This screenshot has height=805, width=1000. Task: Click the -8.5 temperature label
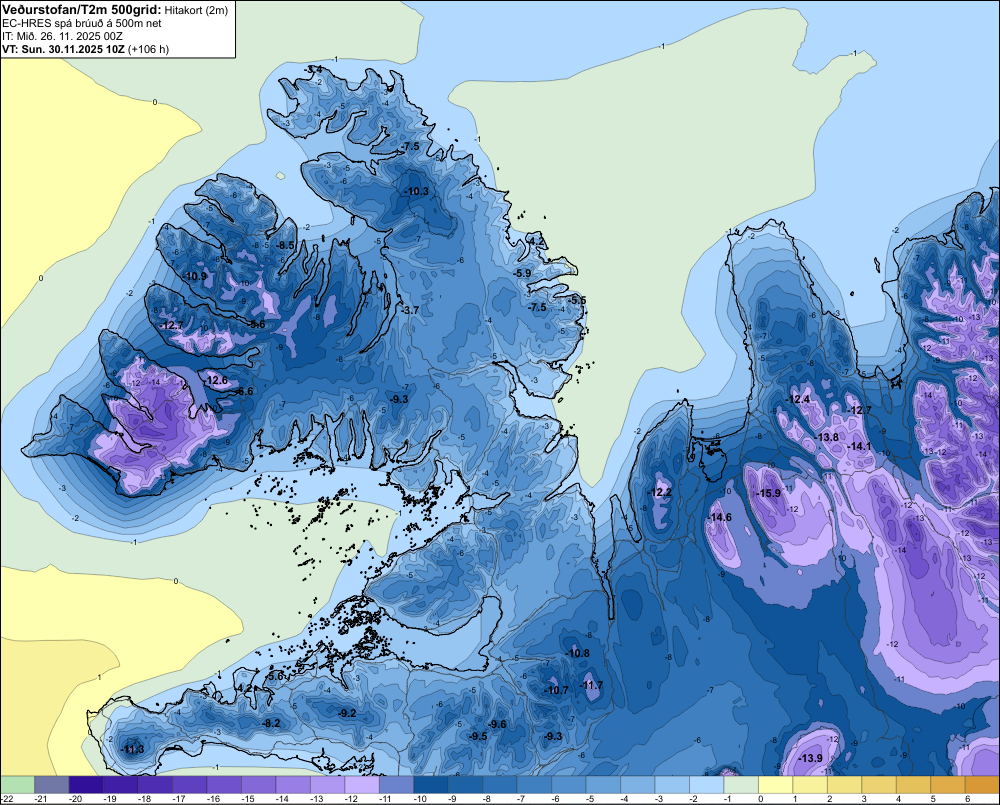(285, 245)
